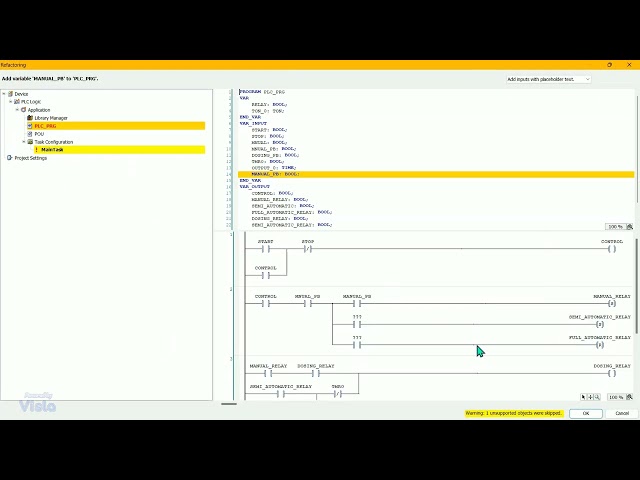
Task: Click the 'CONTROL: BOOL;' declaration line
Action: (273, 193)
